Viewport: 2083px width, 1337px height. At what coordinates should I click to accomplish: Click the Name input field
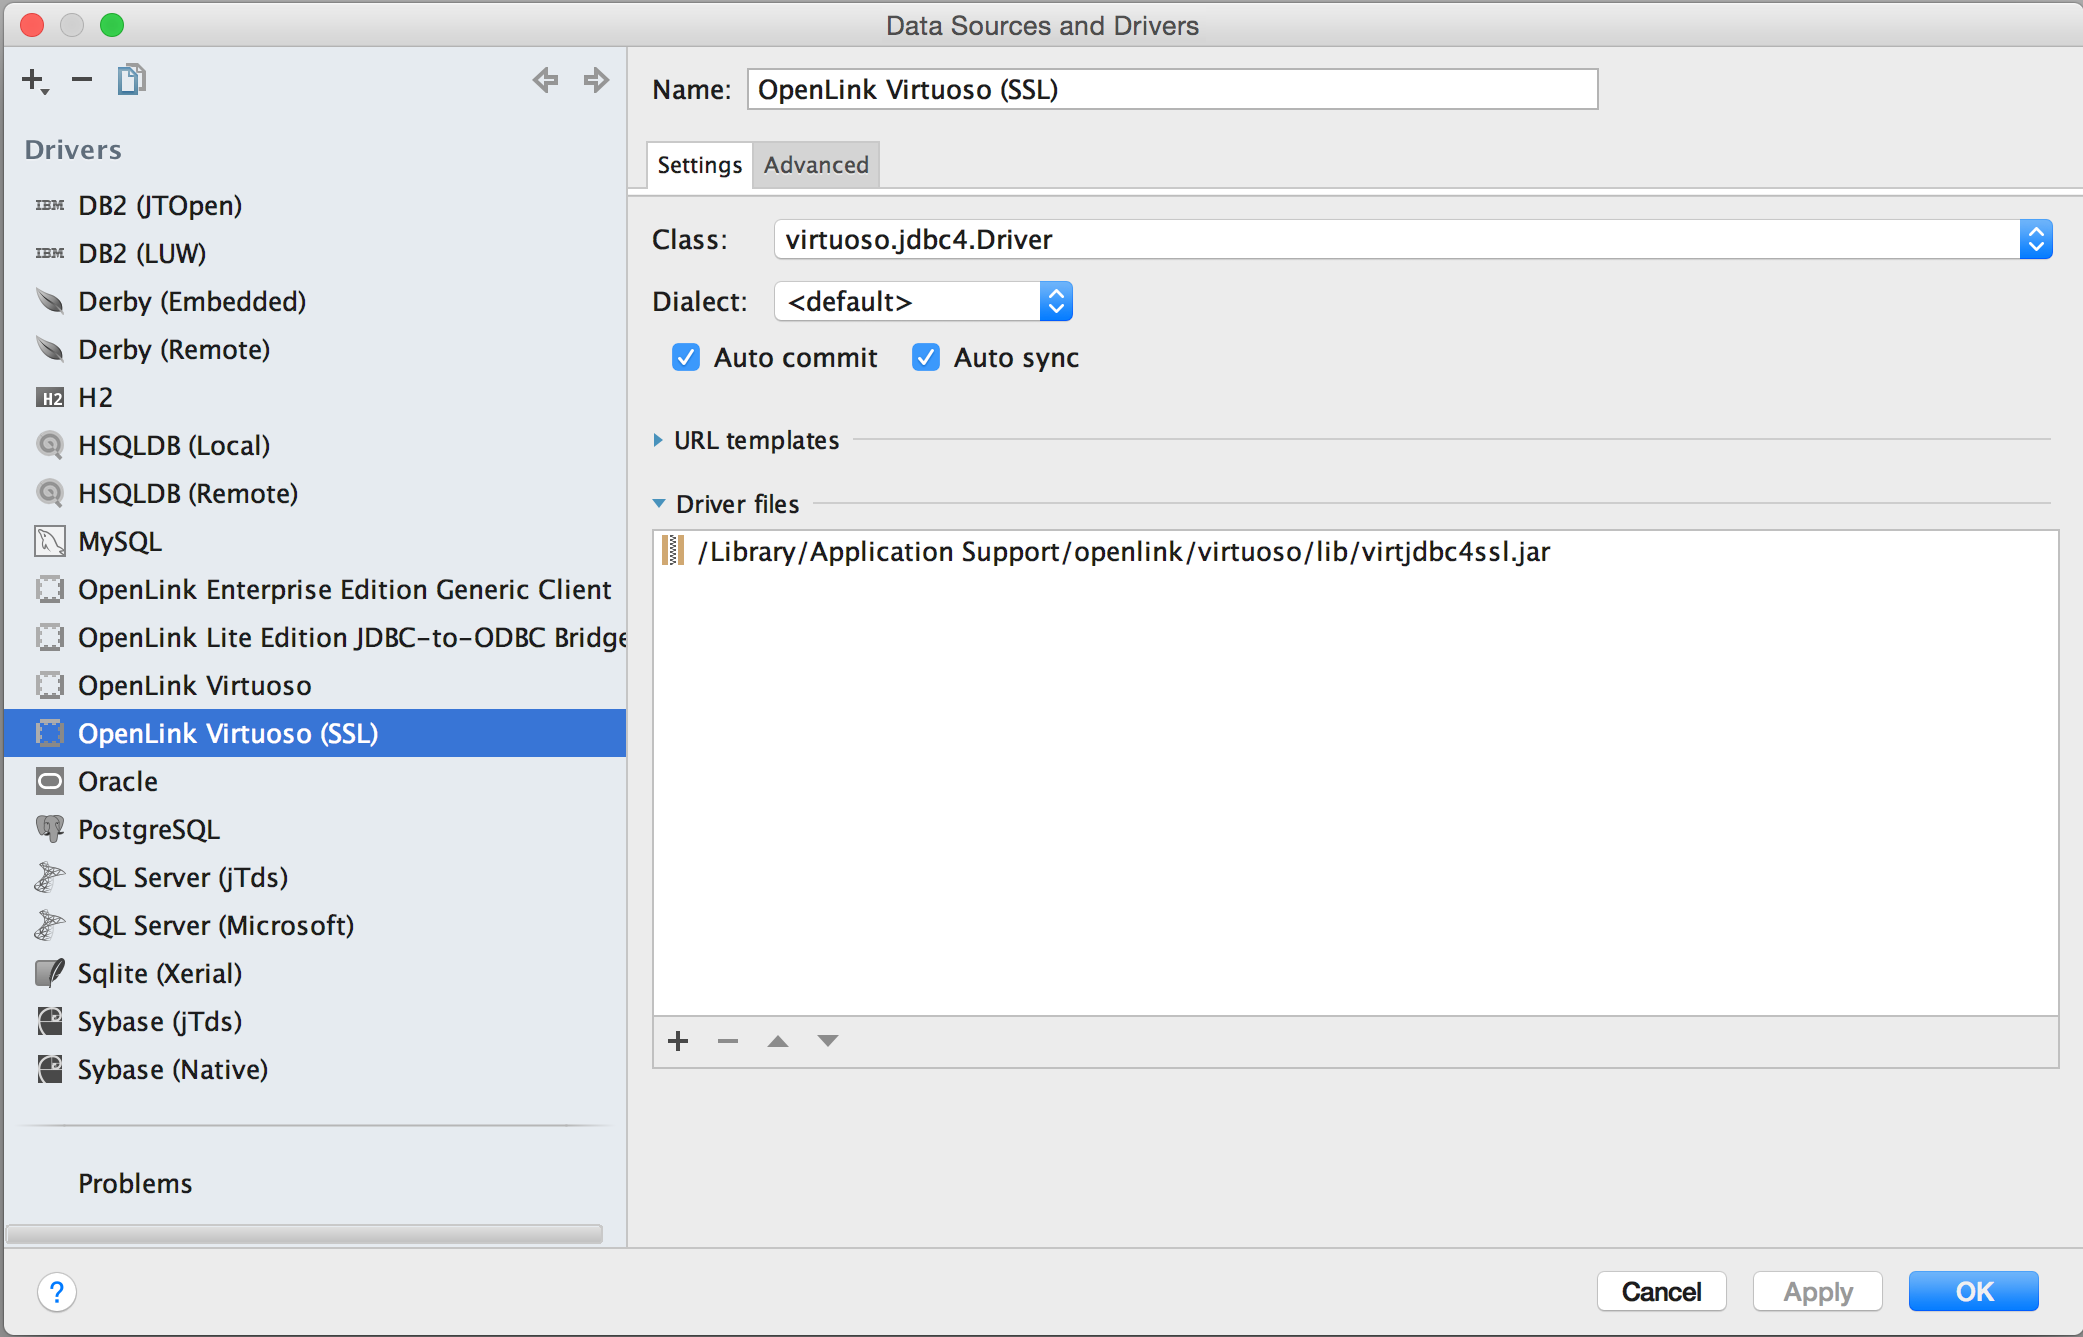(1172, 89)
